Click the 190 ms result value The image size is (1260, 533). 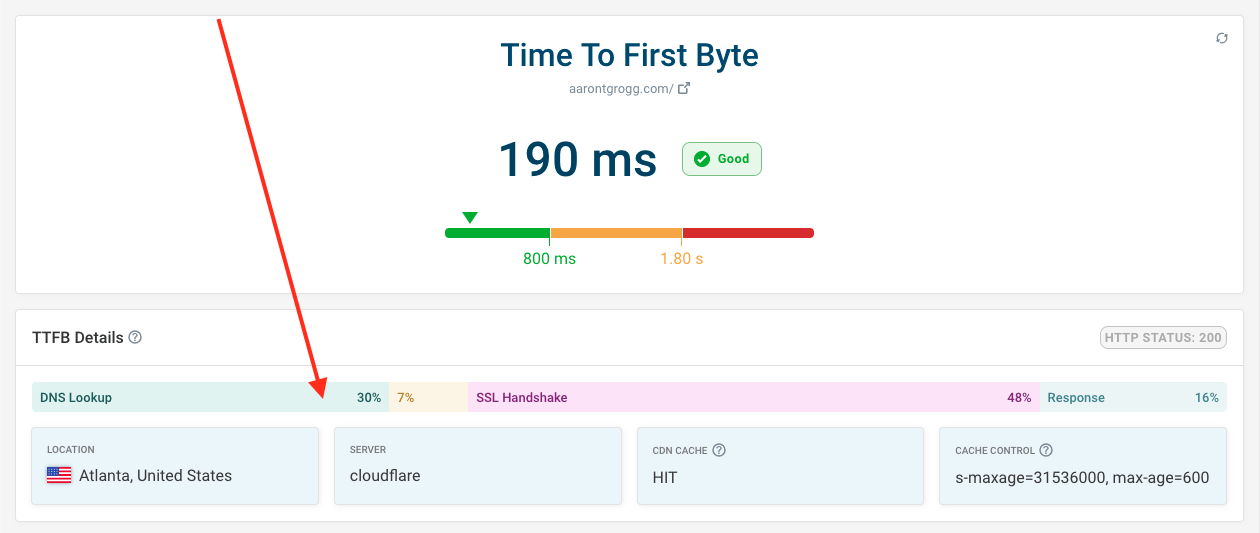[577, 160]
